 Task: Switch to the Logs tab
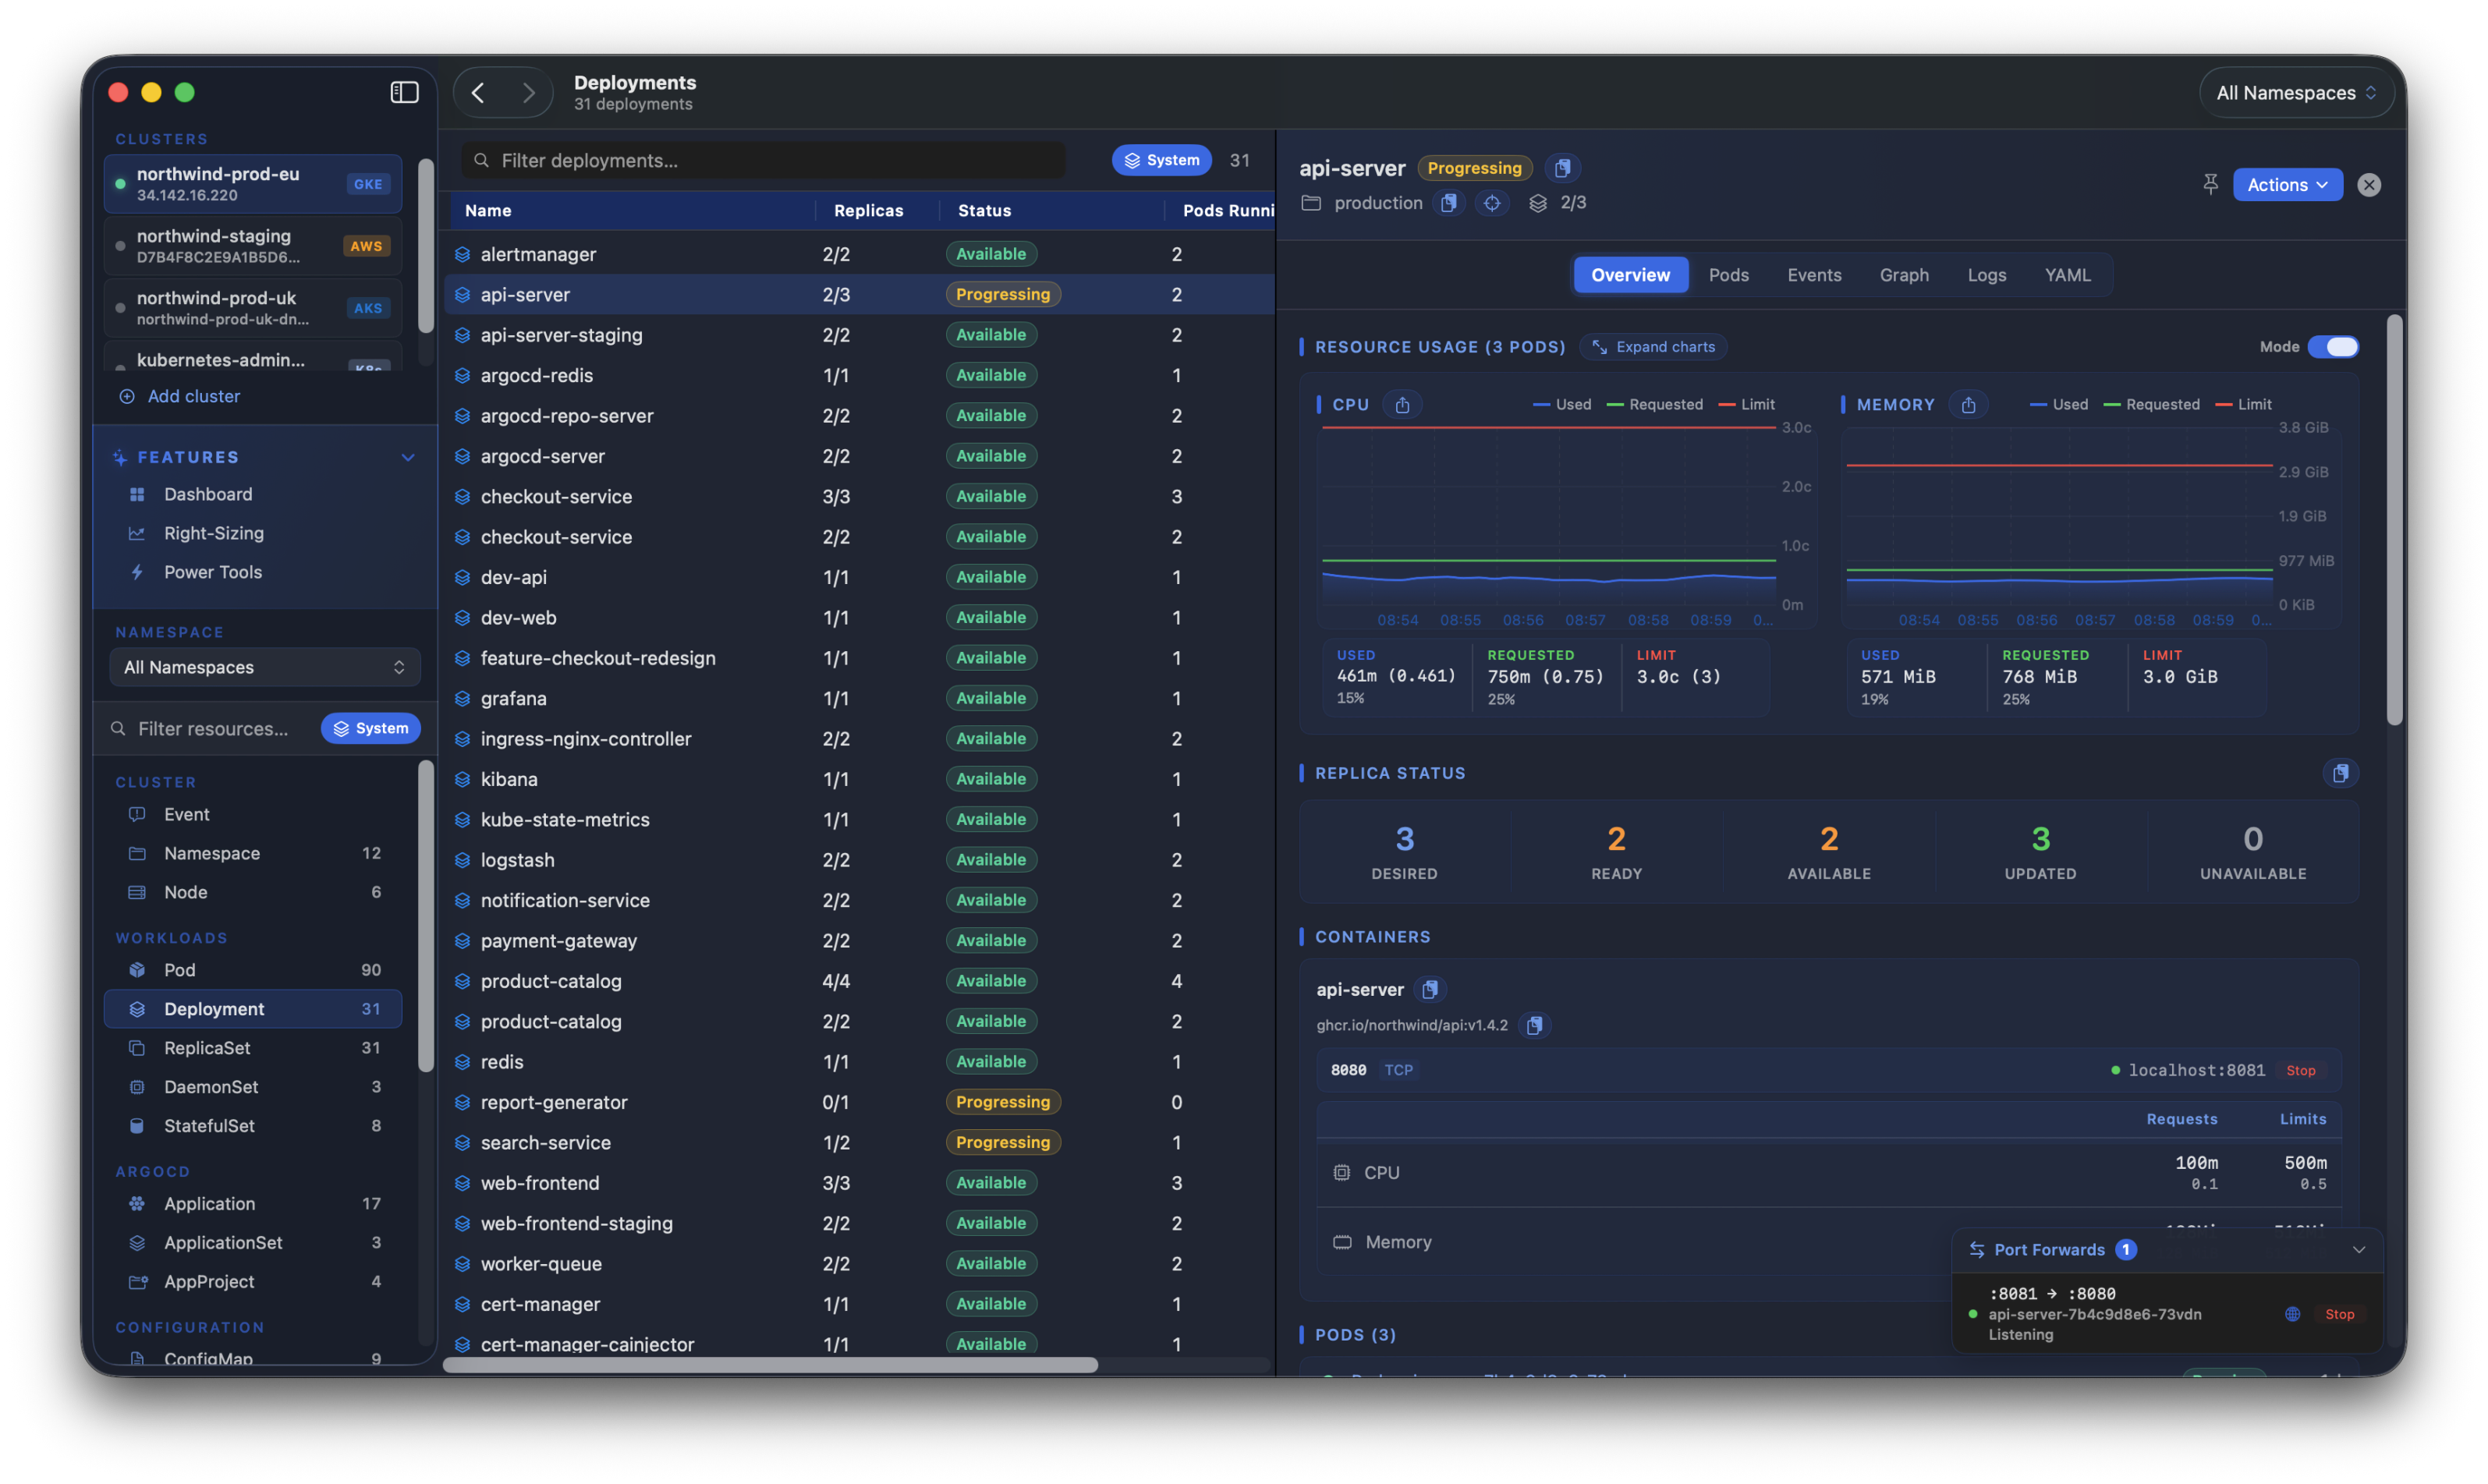1986,275
